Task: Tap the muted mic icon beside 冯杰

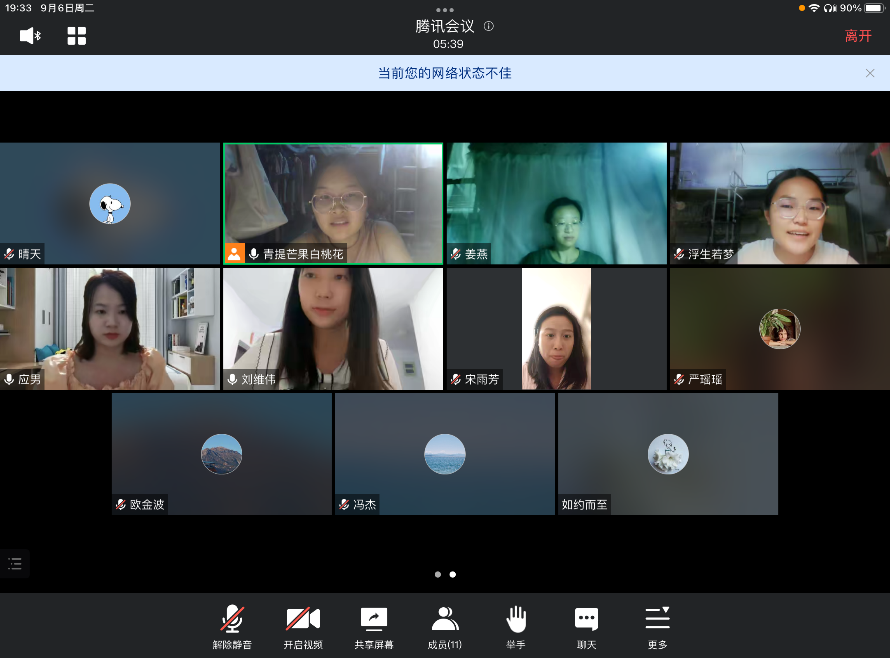Action: [344, 504]
